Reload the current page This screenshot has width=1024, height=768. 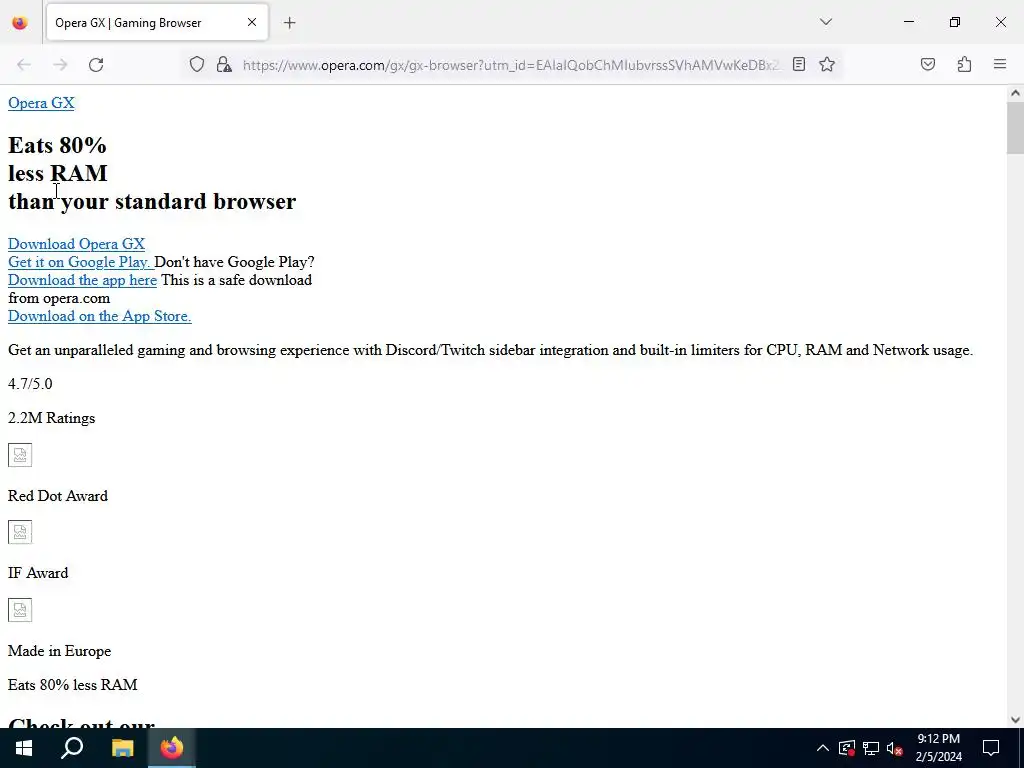pos(96,65)
